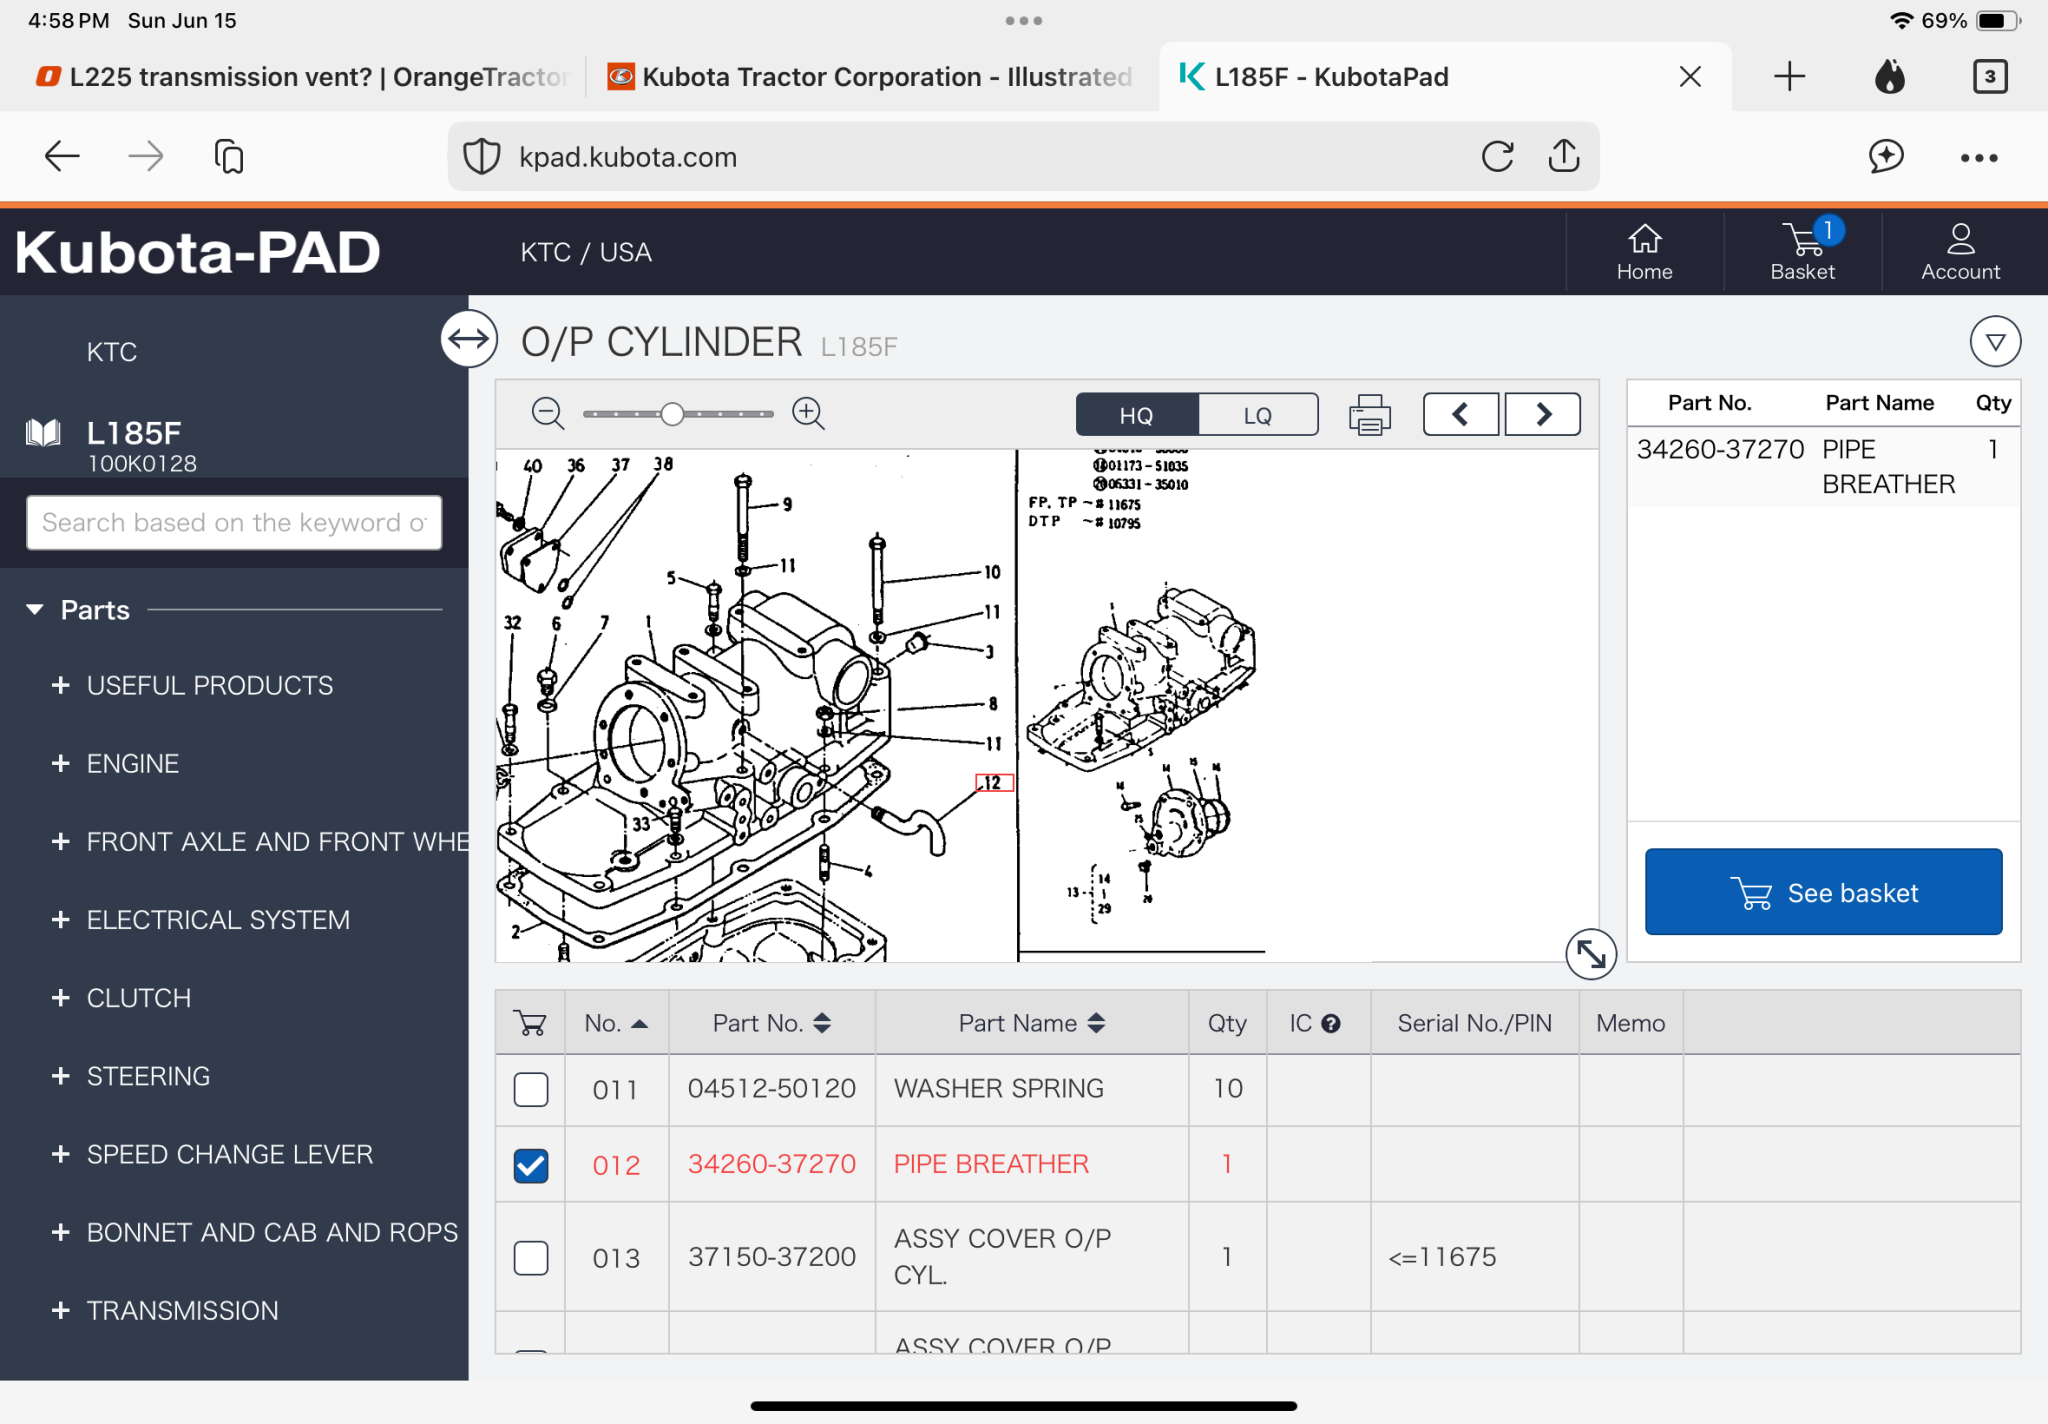Print the parts diagram
This screenshot has height=1424, width=2048.
coord(1369,414)
